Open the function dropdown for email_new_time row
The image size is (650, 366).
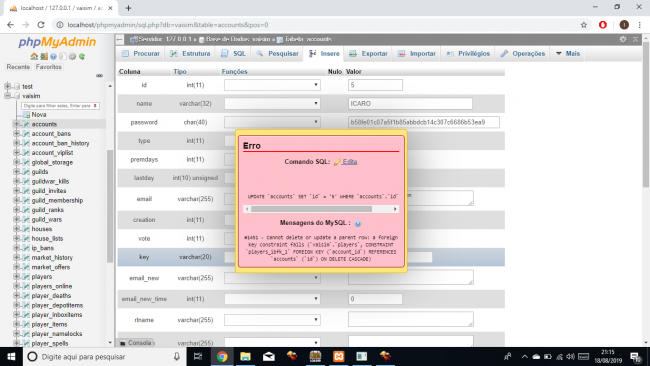pyautogui.click(x=272, y=299)
